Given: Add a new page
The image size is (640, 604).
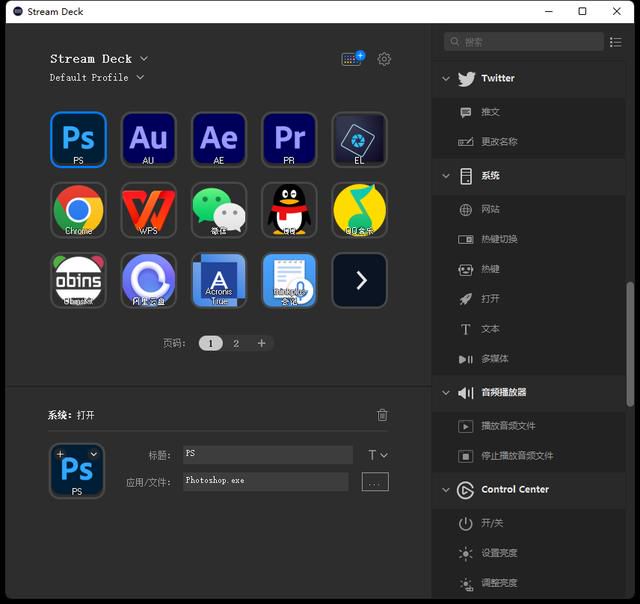Looking at the screenshot, I should click(262, 343).
